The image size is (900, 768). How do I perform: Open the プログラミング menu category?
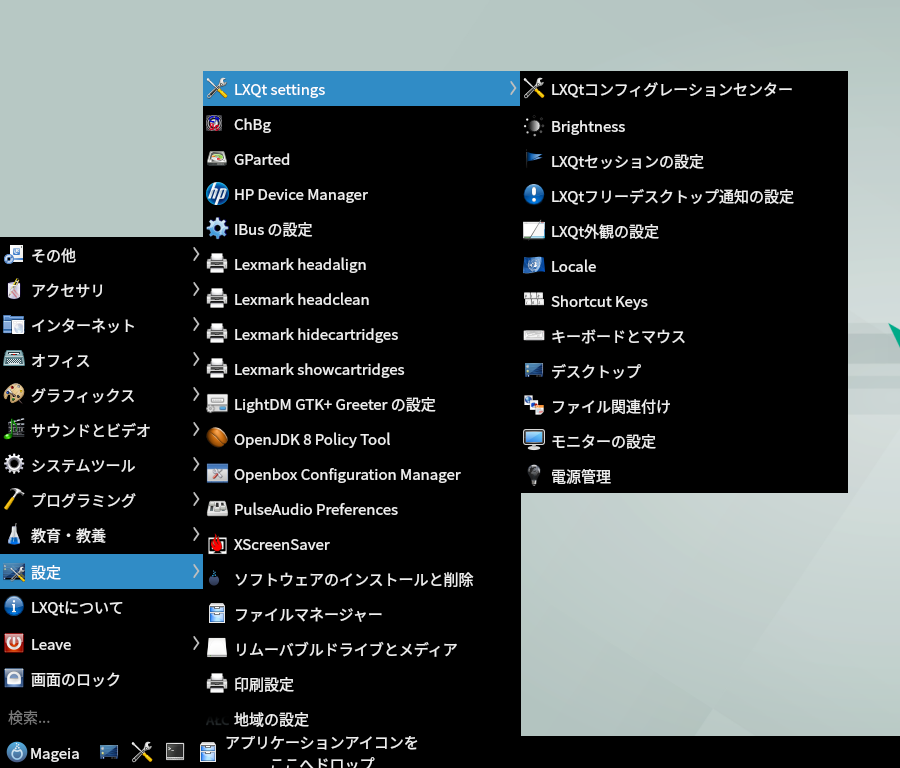[x=102, y=500]
